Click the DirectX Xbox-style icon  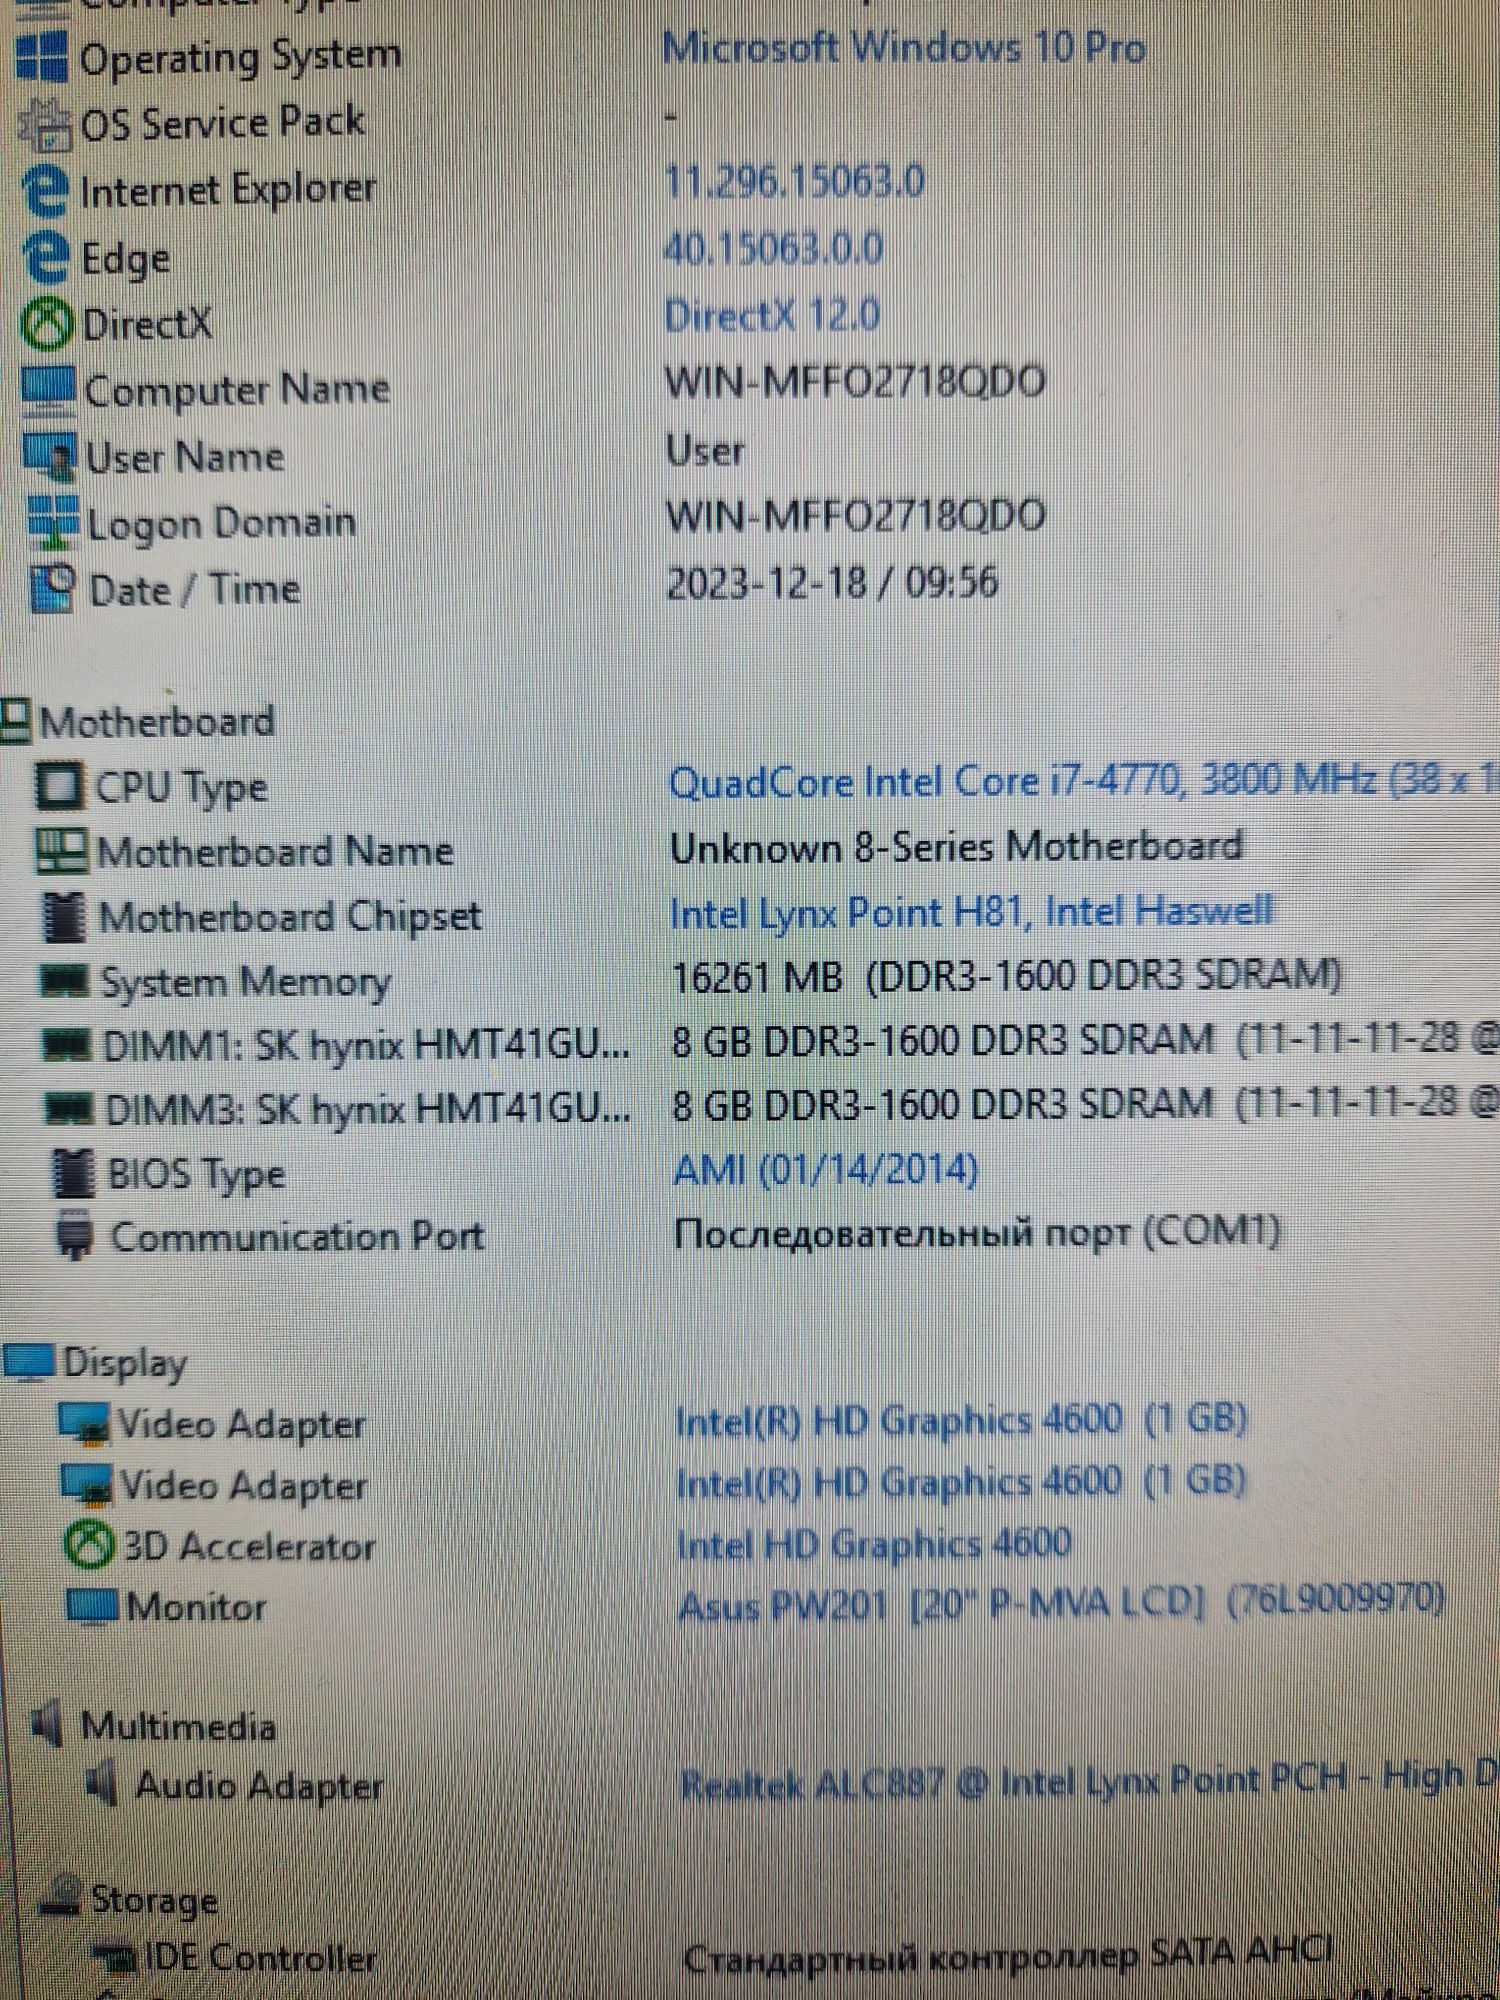pos(48,324)
